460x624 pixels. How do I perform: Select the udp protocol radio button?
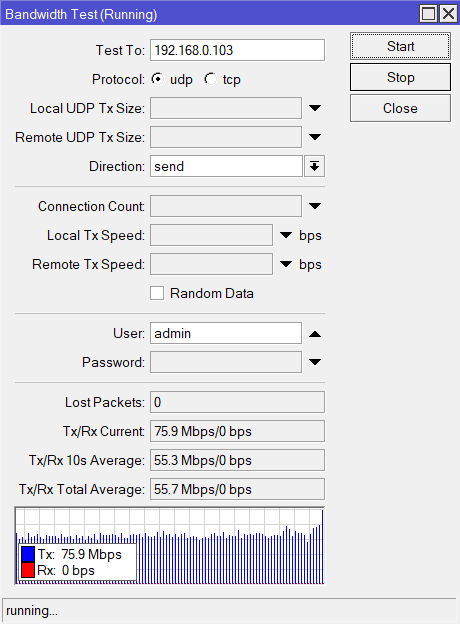tap(158, 79)
